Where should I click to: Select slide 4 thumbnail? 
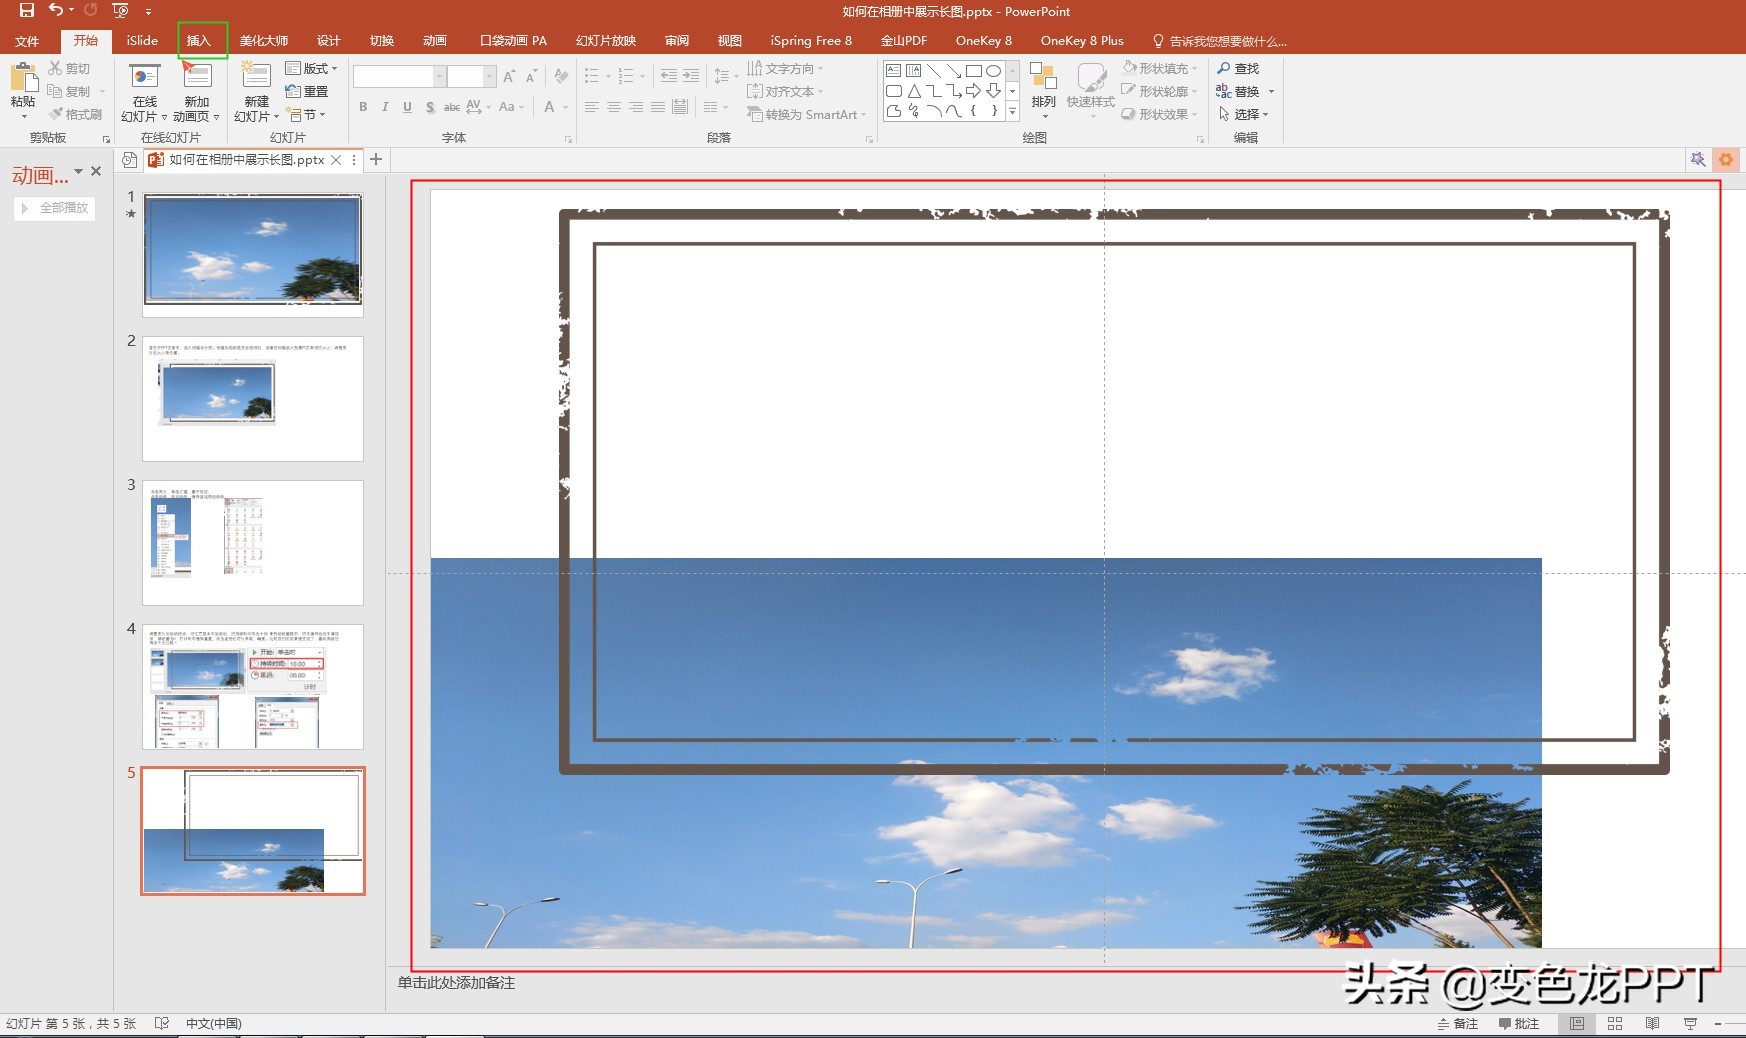[253, 687]
